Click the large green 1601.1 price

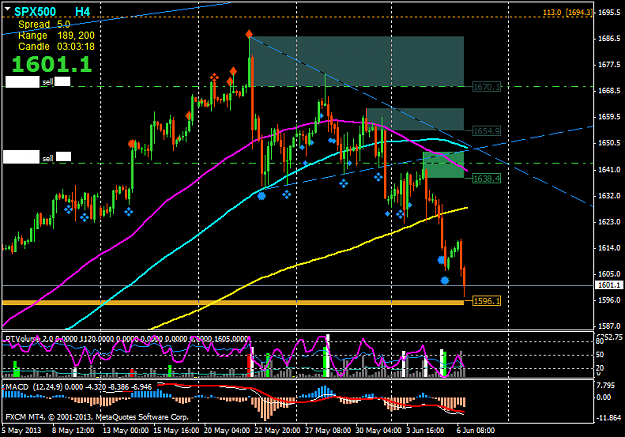(52, 64)
